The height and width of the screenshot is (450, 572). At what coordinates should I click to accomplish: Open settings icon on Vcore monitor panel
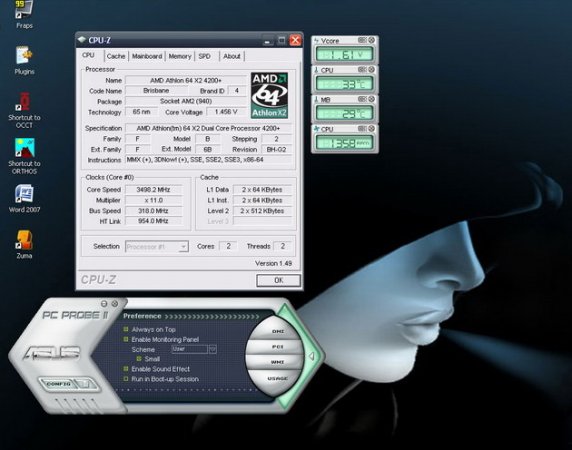click(x=362, y=40)
